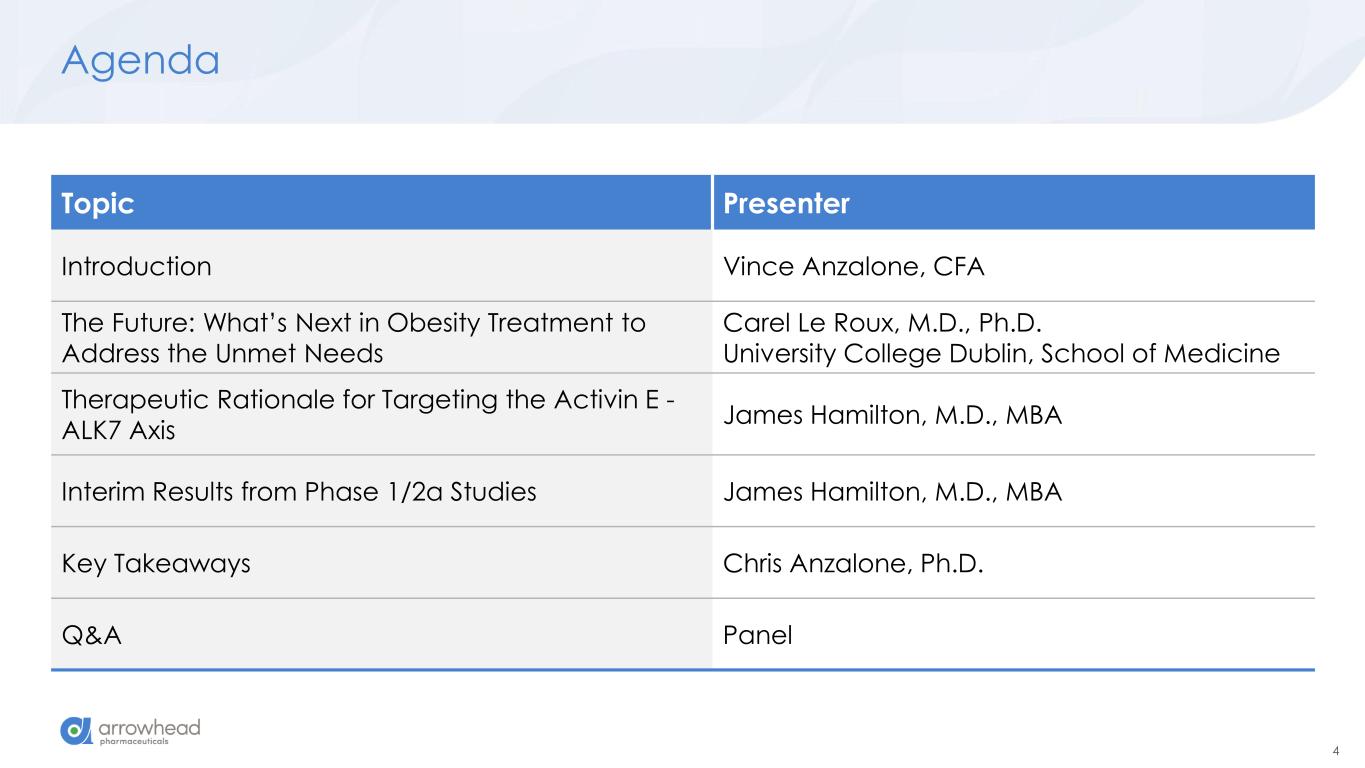Click the Key Takeaways topic cell
The width and height of the screenshot is (1365, 768).
(x=156, y=564)
